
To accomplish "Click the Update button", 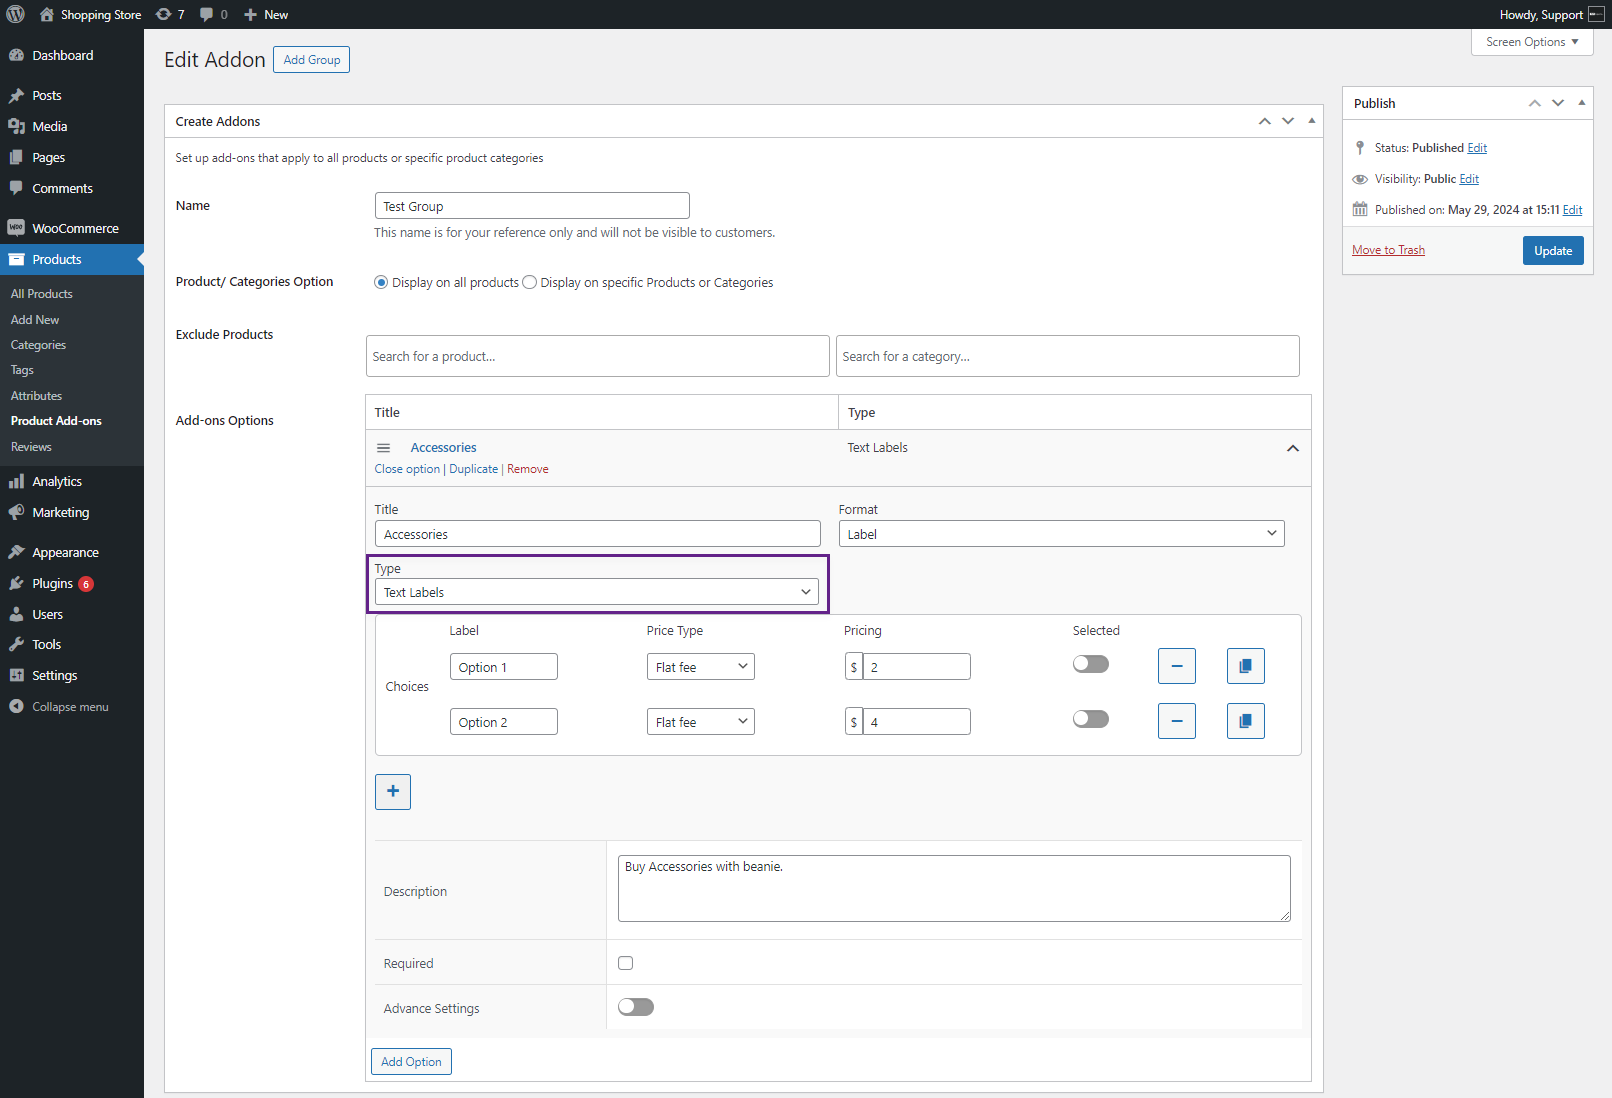I will point(1553,251).
